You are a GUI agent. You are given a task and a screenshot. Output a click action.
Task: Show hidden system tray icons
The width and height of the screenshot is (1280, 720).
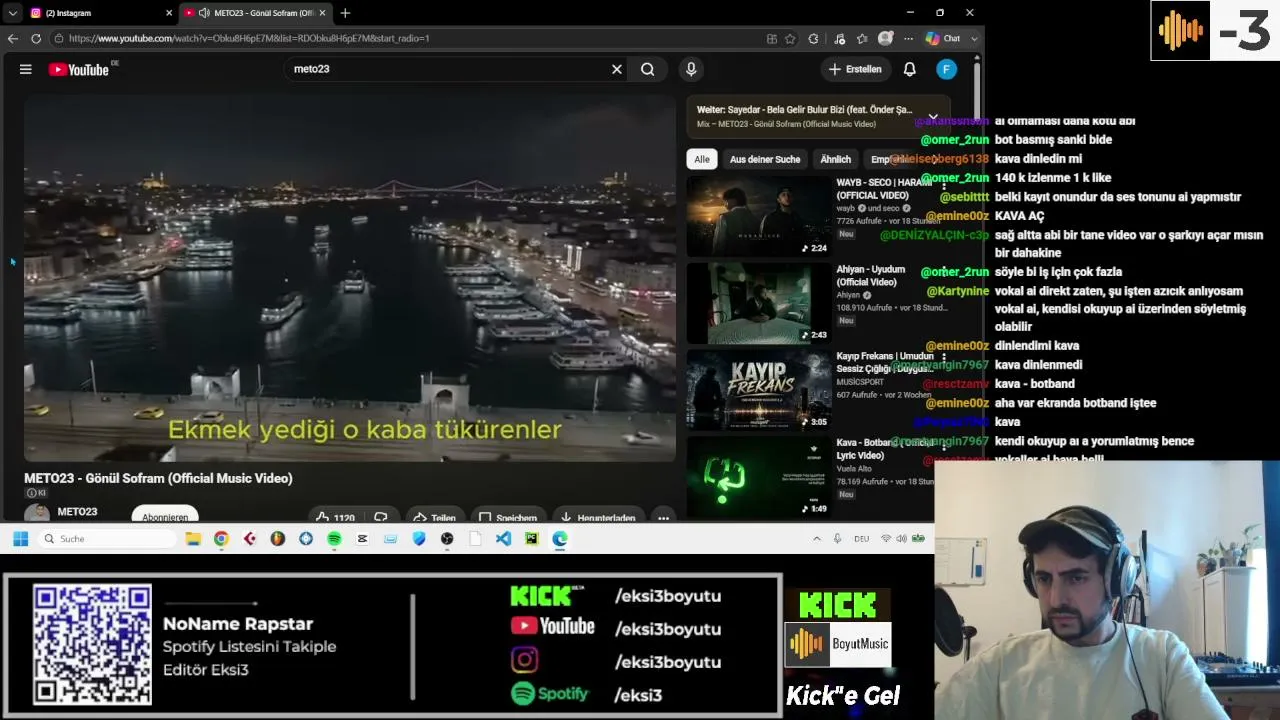(x=816, y=539)
